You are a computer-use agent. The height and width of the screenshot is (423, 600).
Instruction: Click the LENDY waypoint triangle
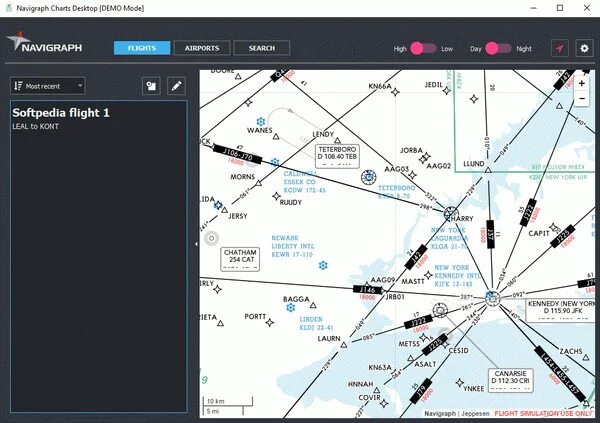tap(337, 140)
